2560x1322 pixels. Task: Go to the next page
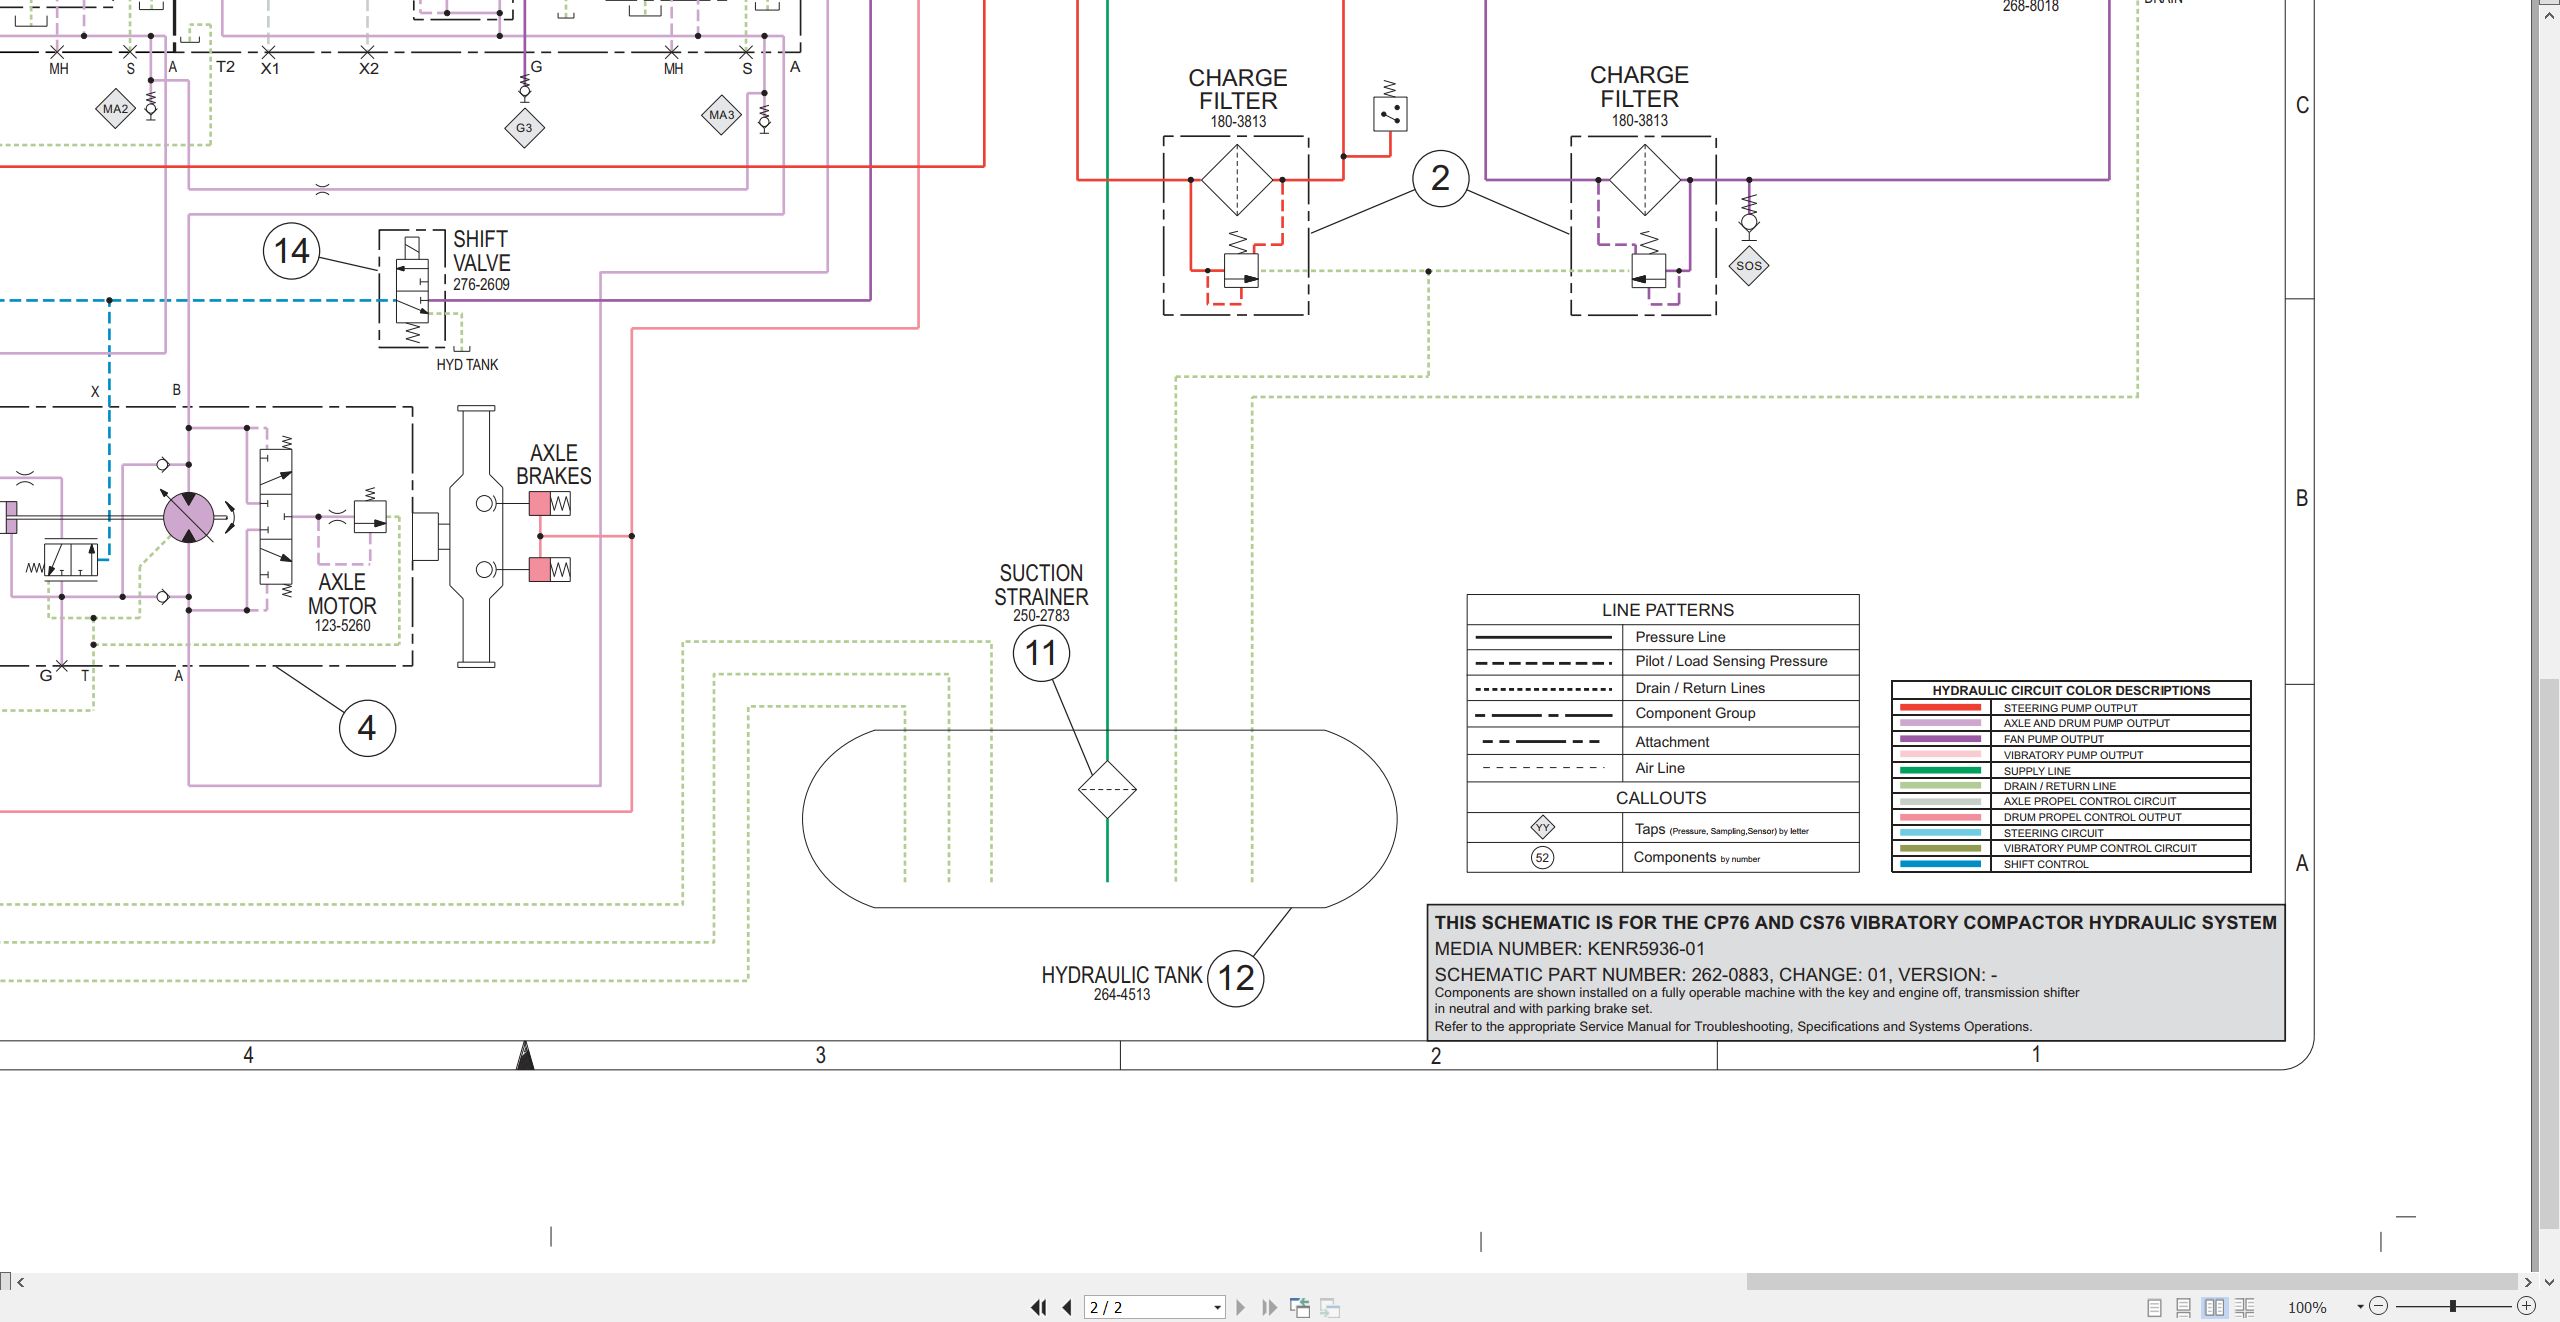click(x=1241, y=1307)
